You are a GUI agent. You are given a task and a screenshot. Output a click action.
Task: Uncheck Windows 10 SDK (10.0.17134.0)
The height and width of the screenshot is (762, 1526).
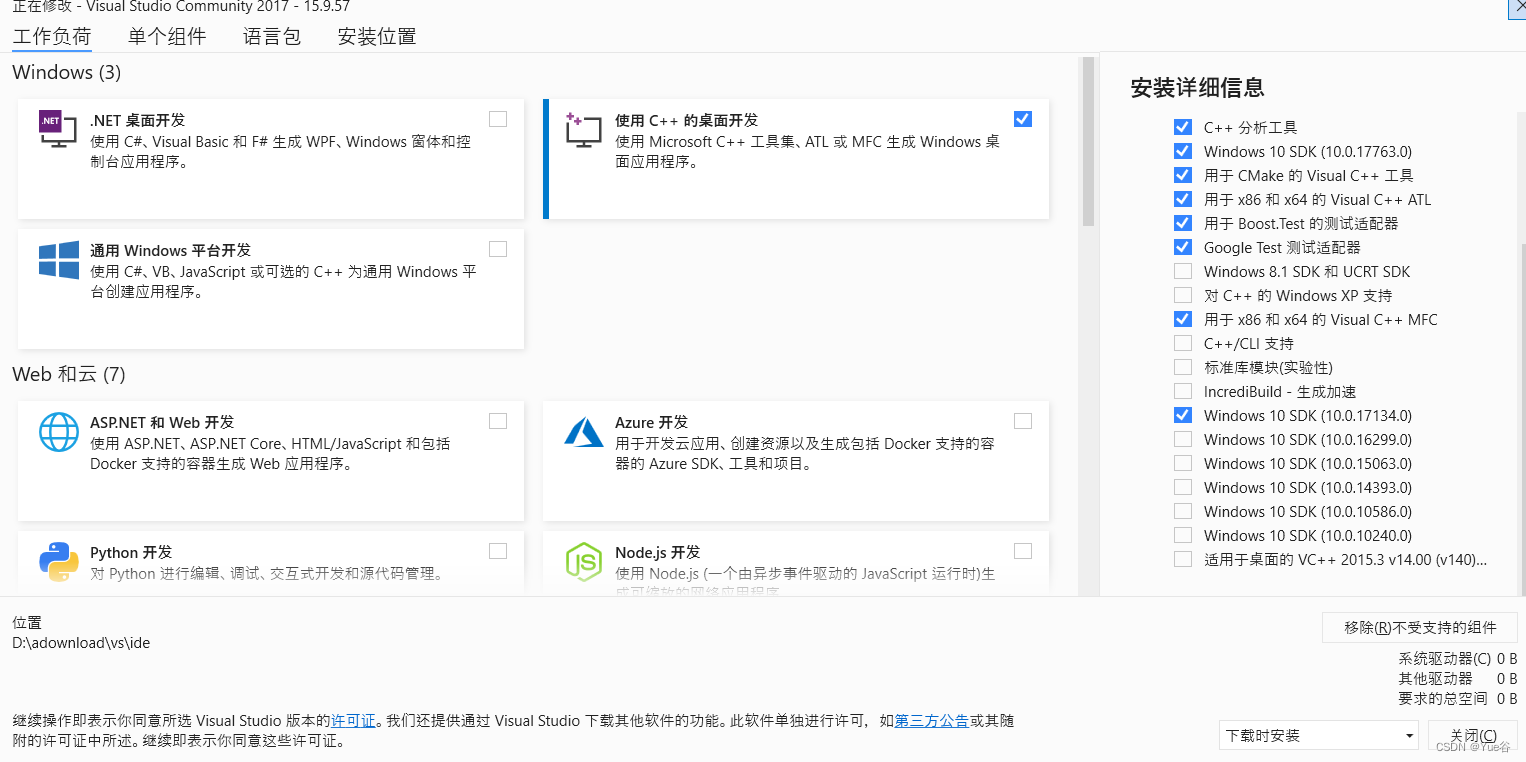point(1183,415)
